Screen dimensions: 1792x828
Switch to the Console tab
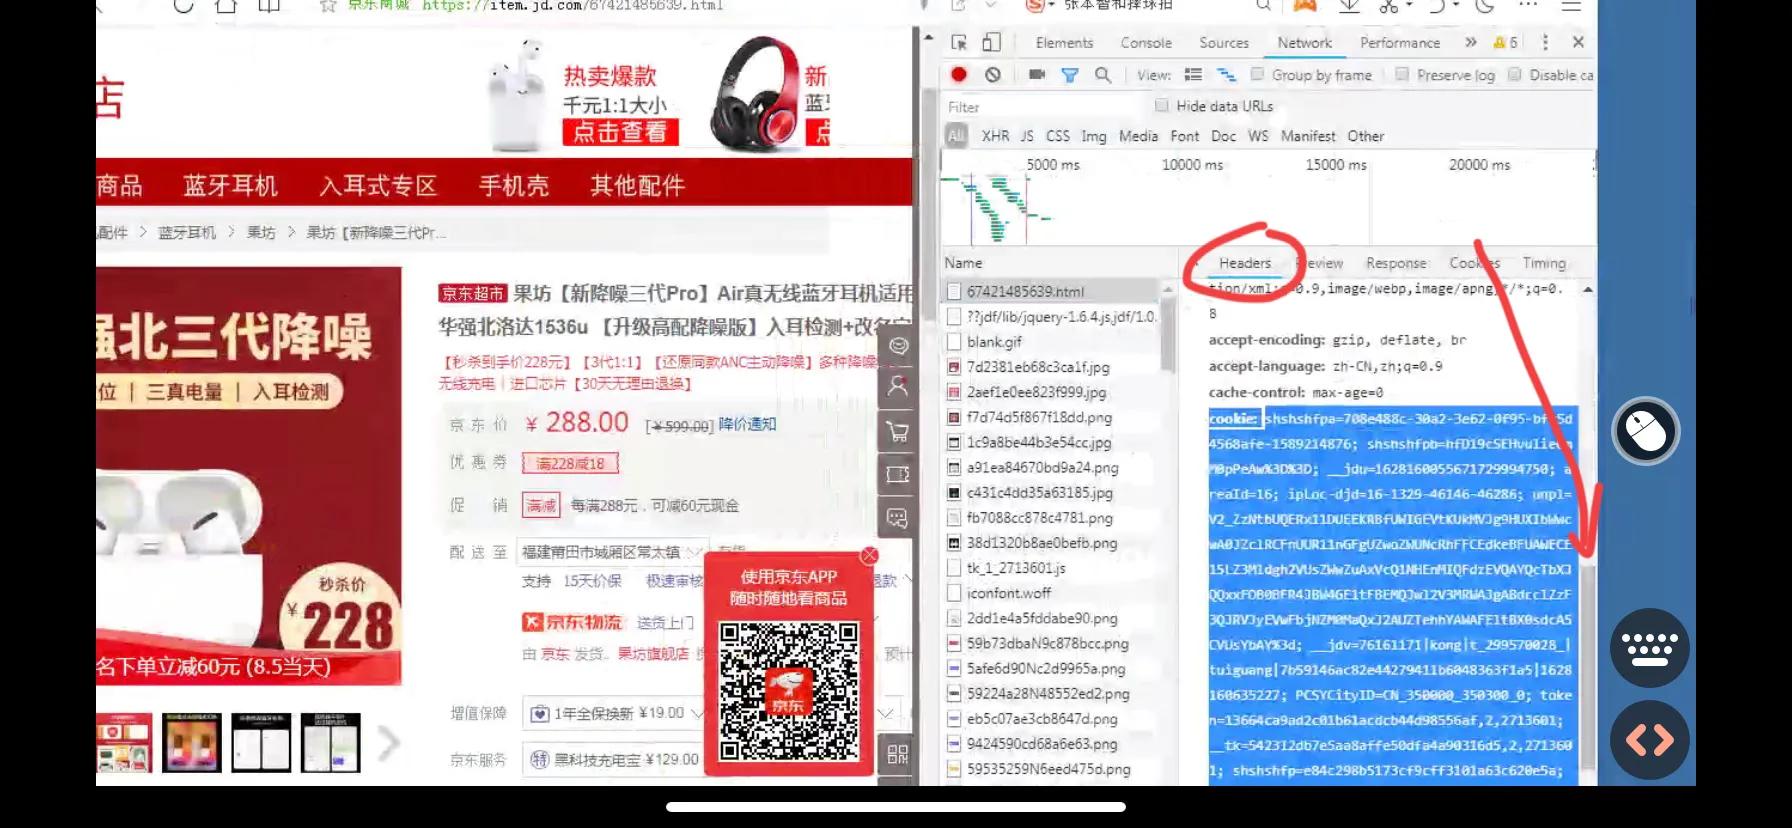[1146, 43]
